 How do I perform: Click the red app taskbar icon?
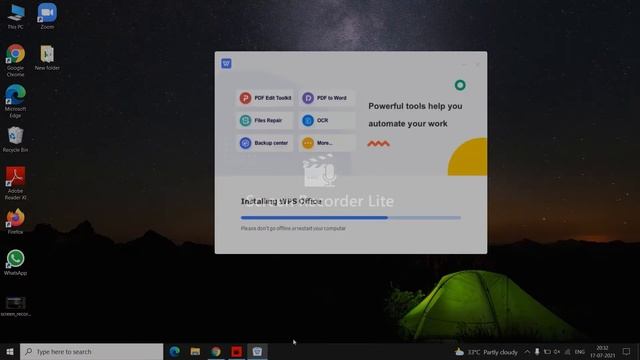point(236,351)
